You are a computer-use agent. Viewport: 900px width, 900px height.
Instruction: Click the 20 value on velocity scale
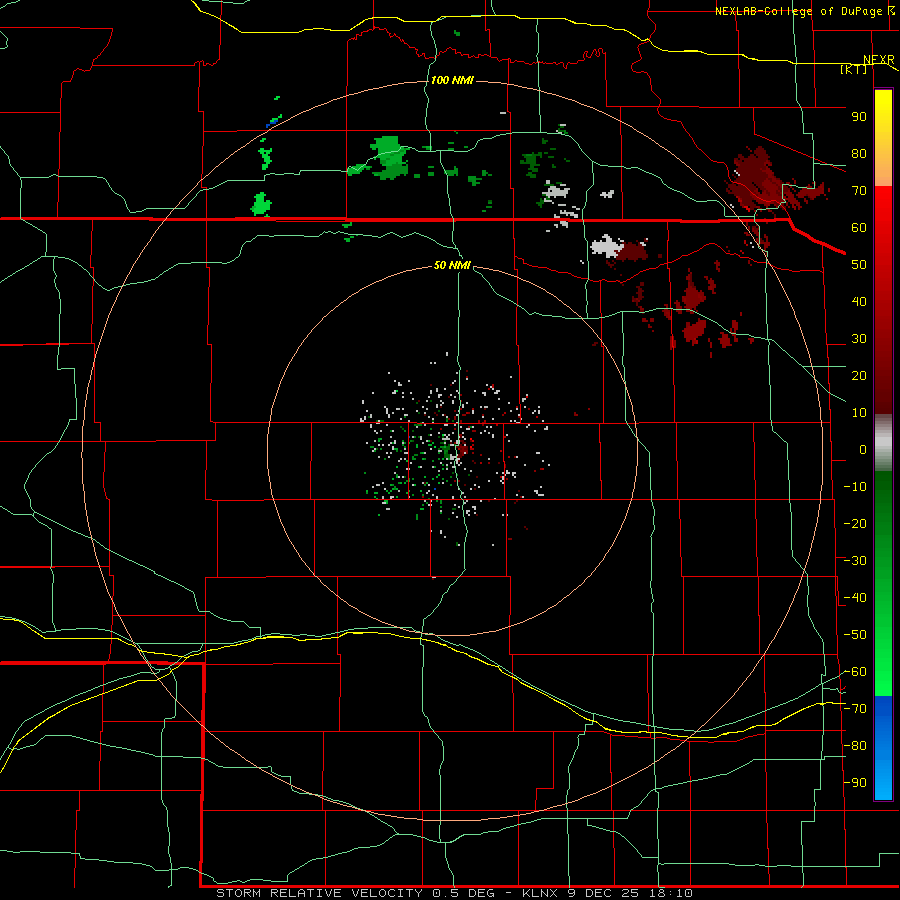click(x=859, y=376)
